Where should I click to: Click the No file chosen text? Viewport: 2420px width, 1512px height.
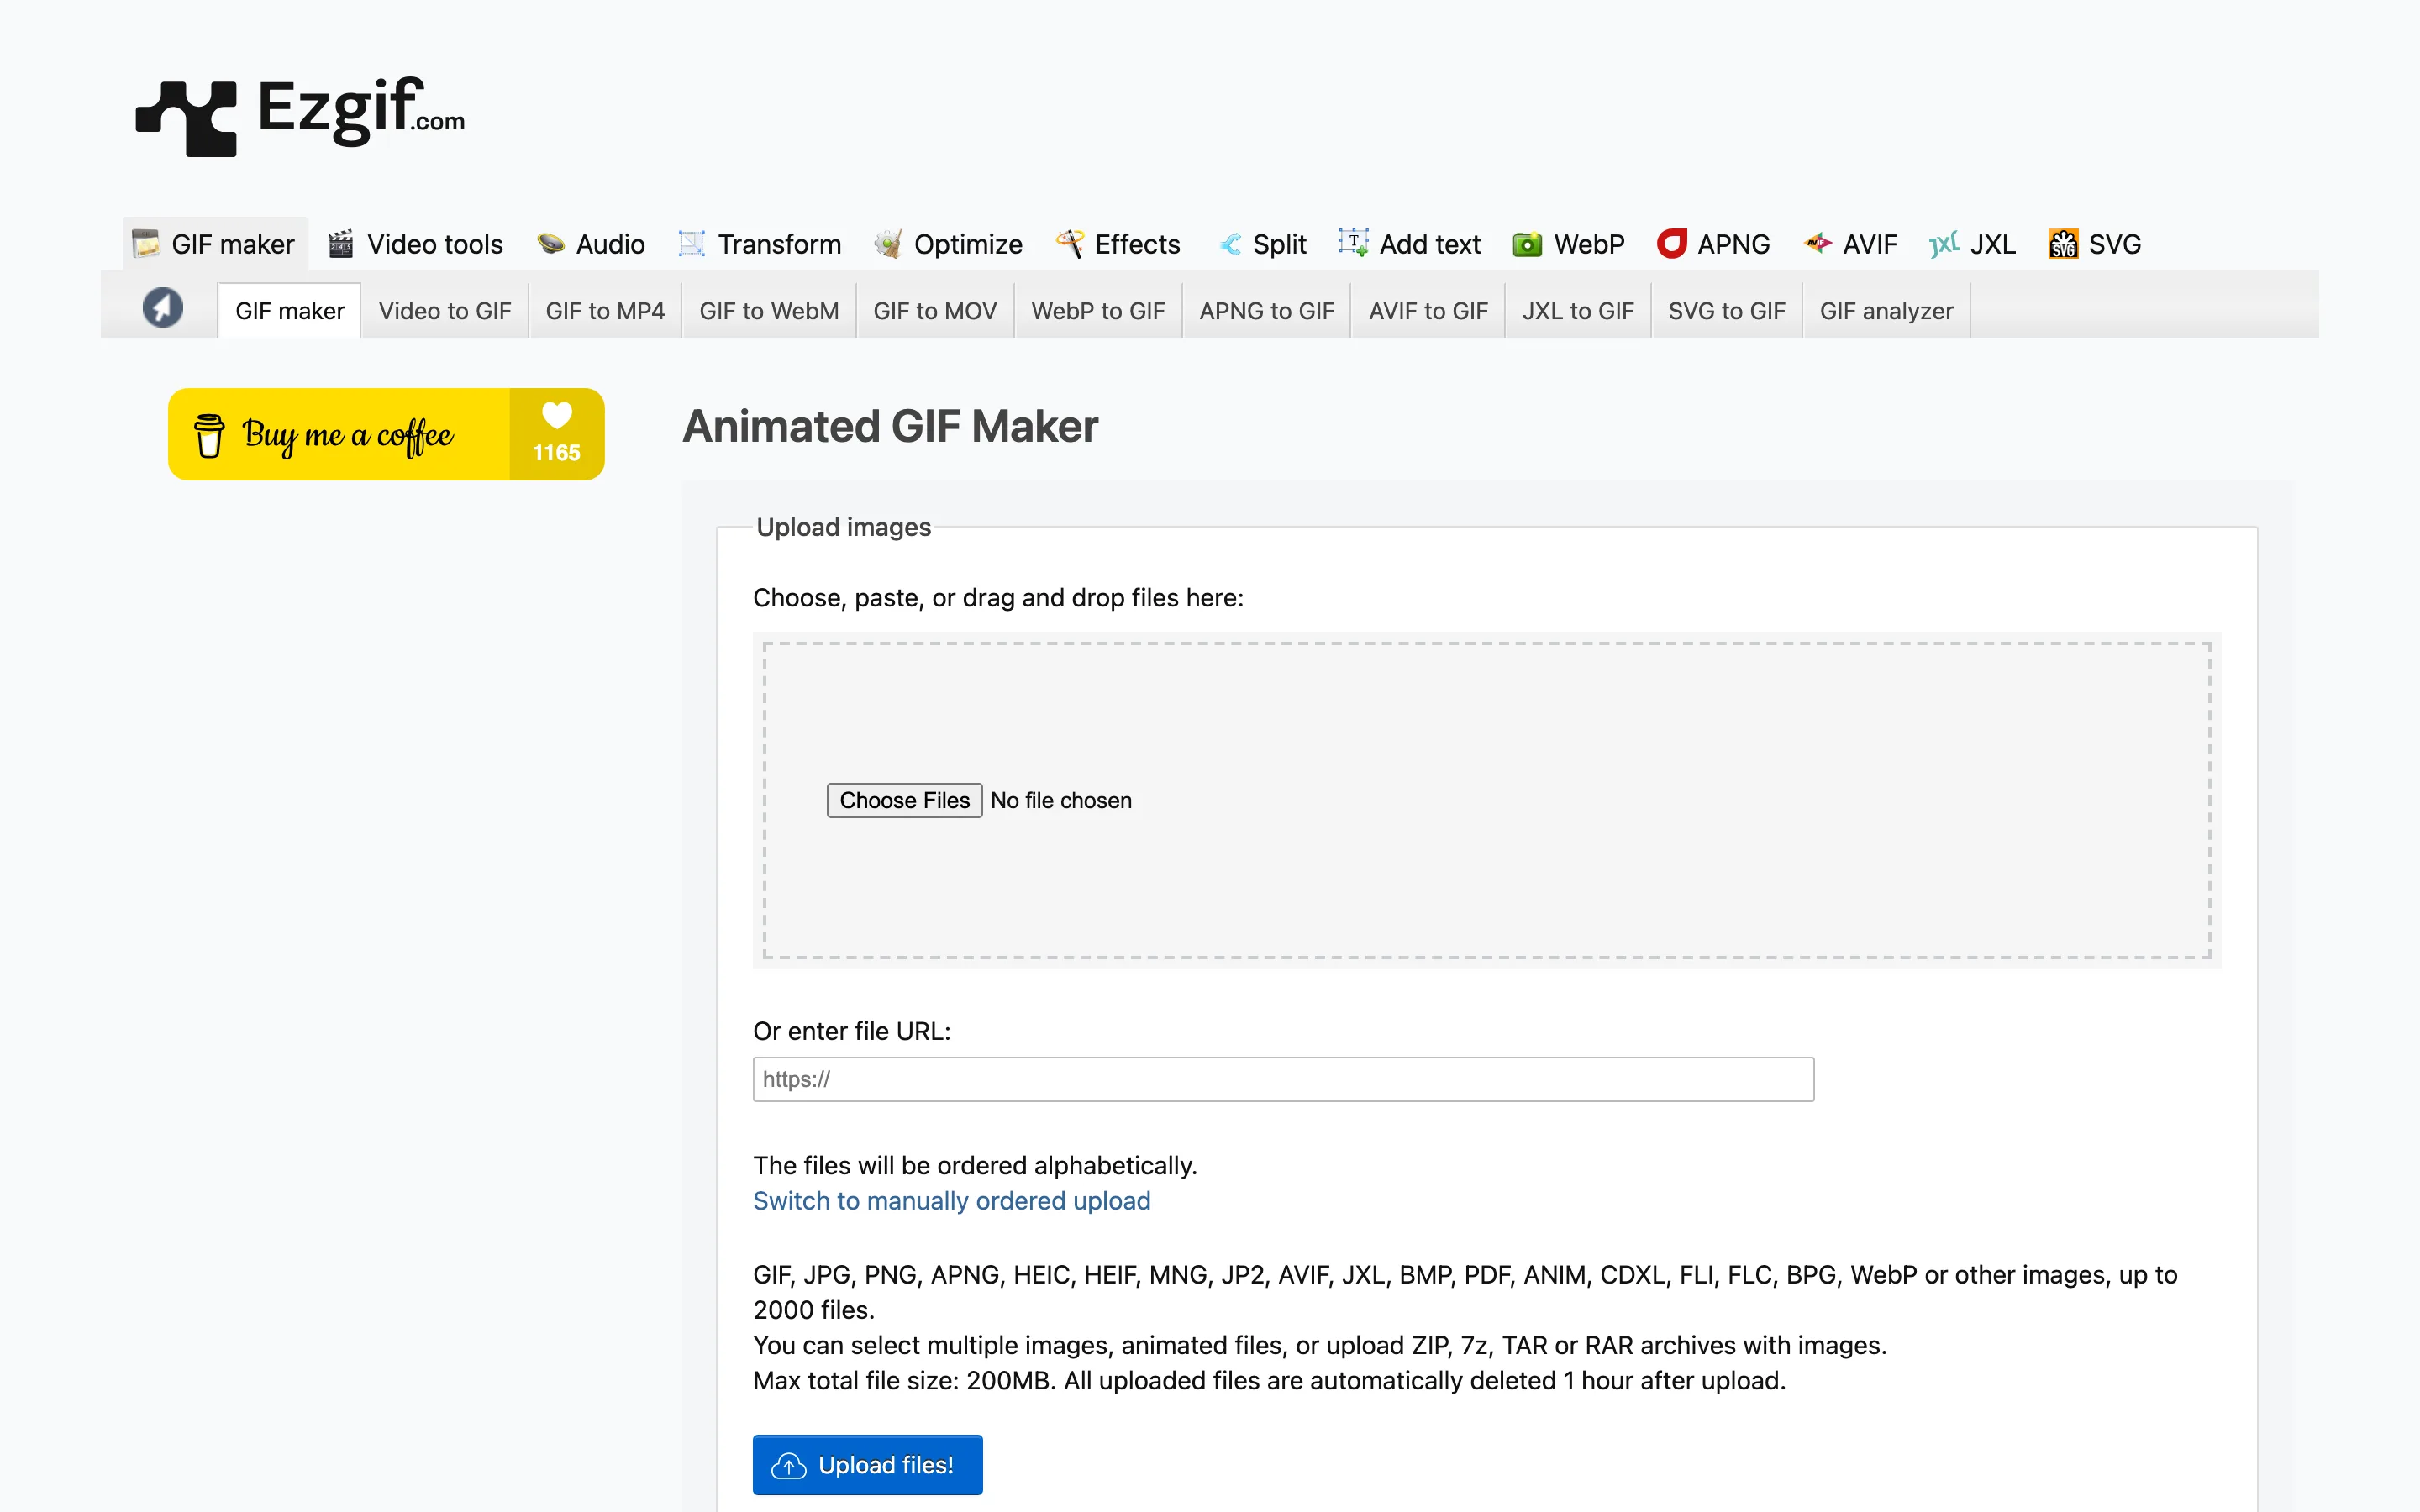coord(1061,800)
